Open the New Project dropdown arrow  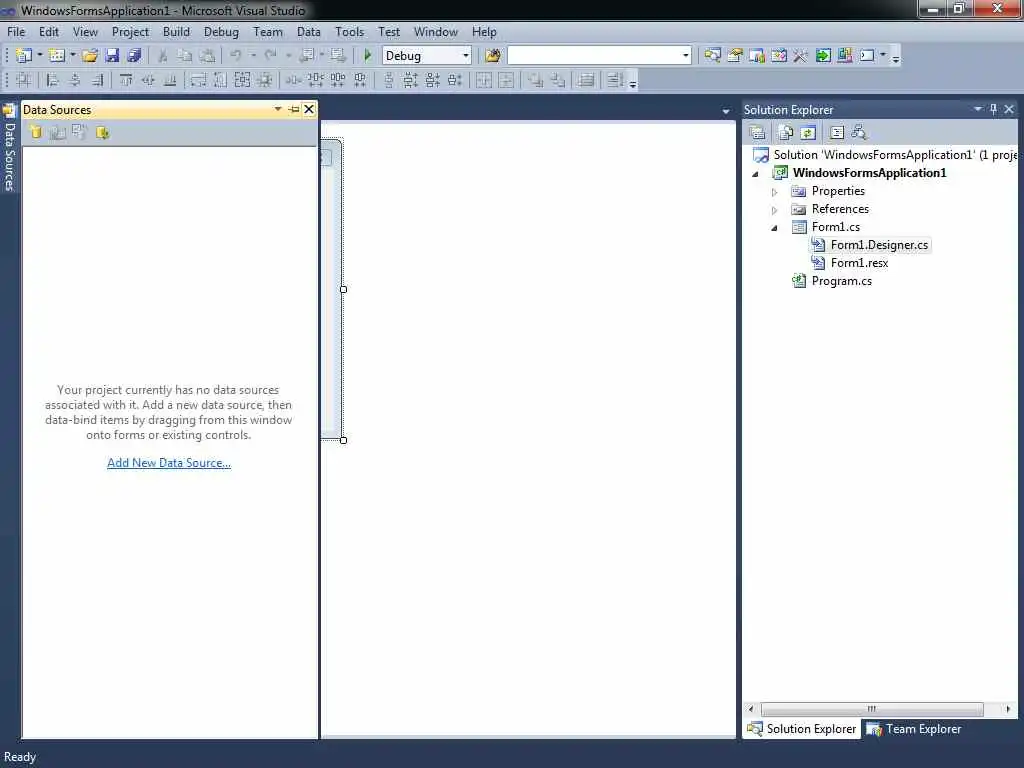pyautogui.click(x=39, y=56)
